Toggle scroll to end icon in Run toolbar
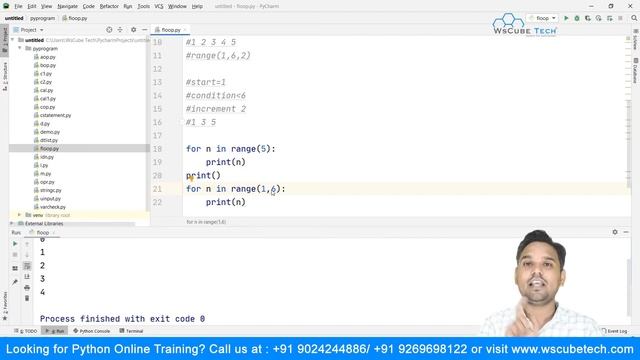Viewport: 640px width, 360px height. pos(27,277)
